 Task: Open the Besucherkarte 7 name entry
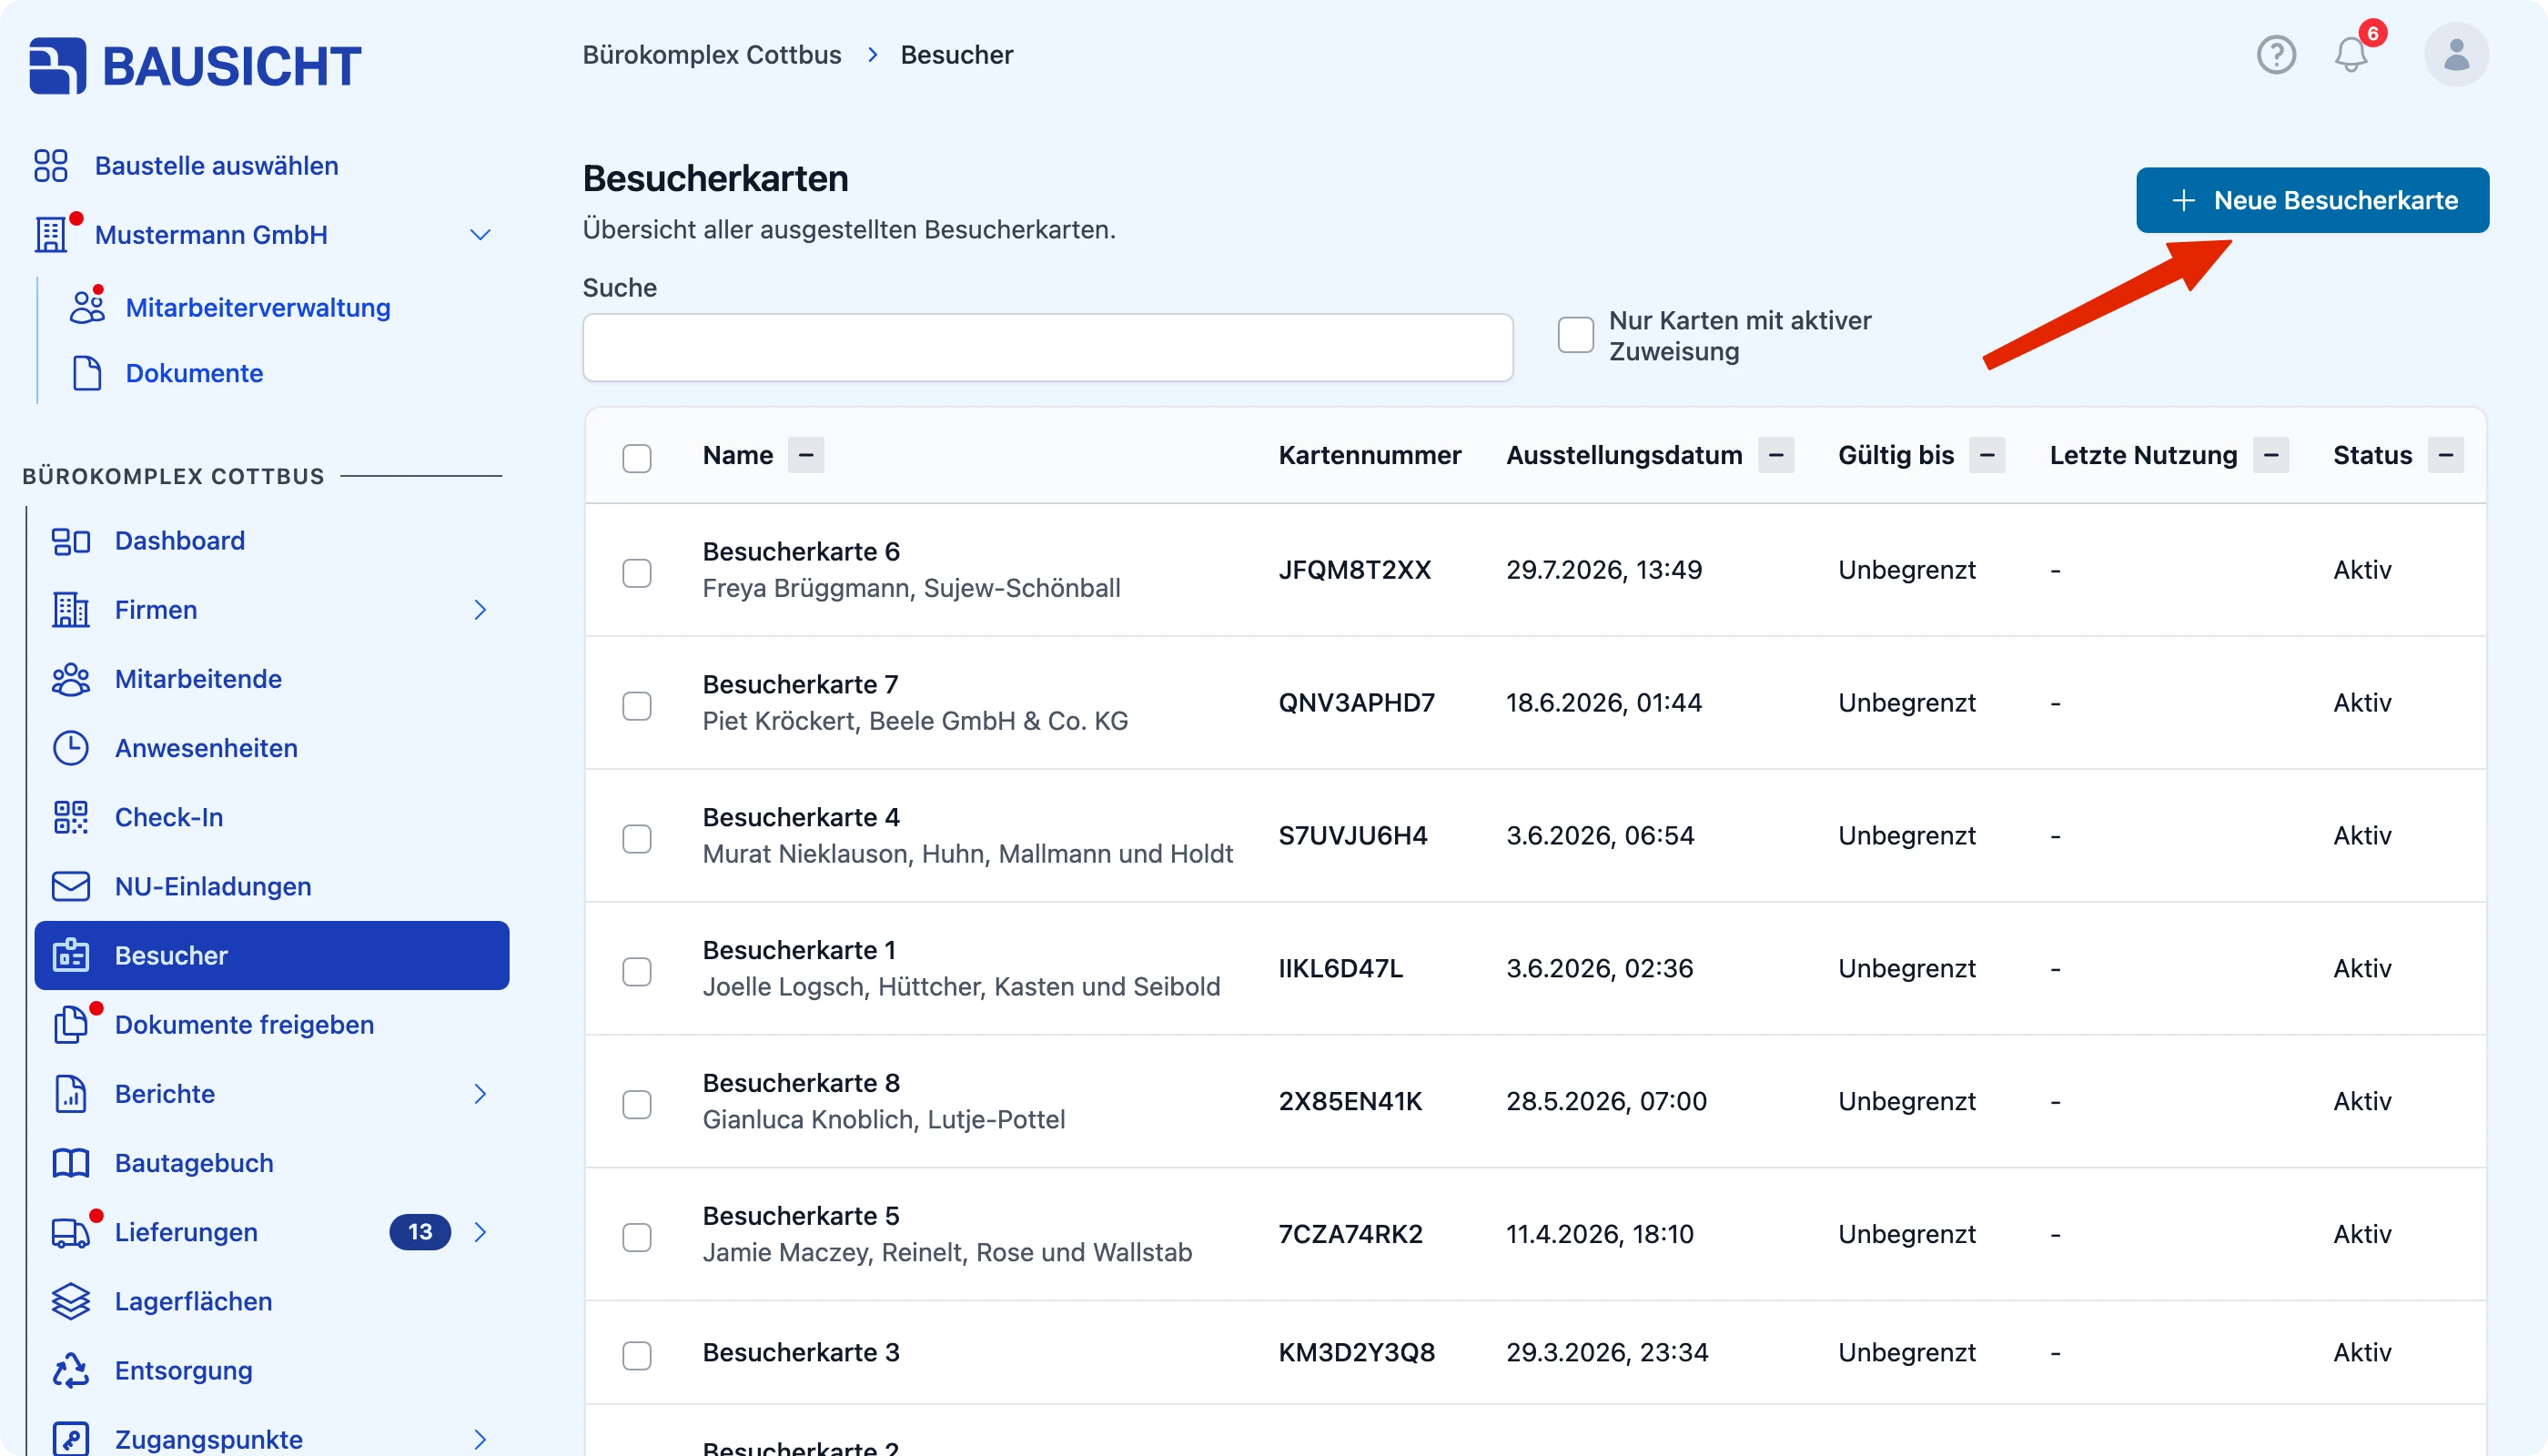(x=800, y=685)
